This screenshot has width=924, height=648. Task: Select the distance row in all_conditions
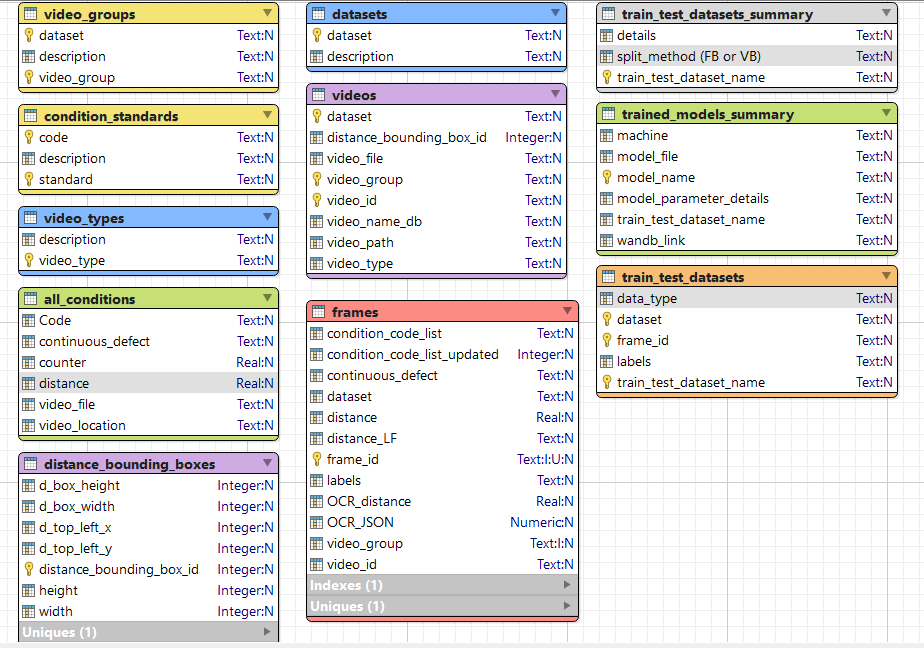click(148, 383)
